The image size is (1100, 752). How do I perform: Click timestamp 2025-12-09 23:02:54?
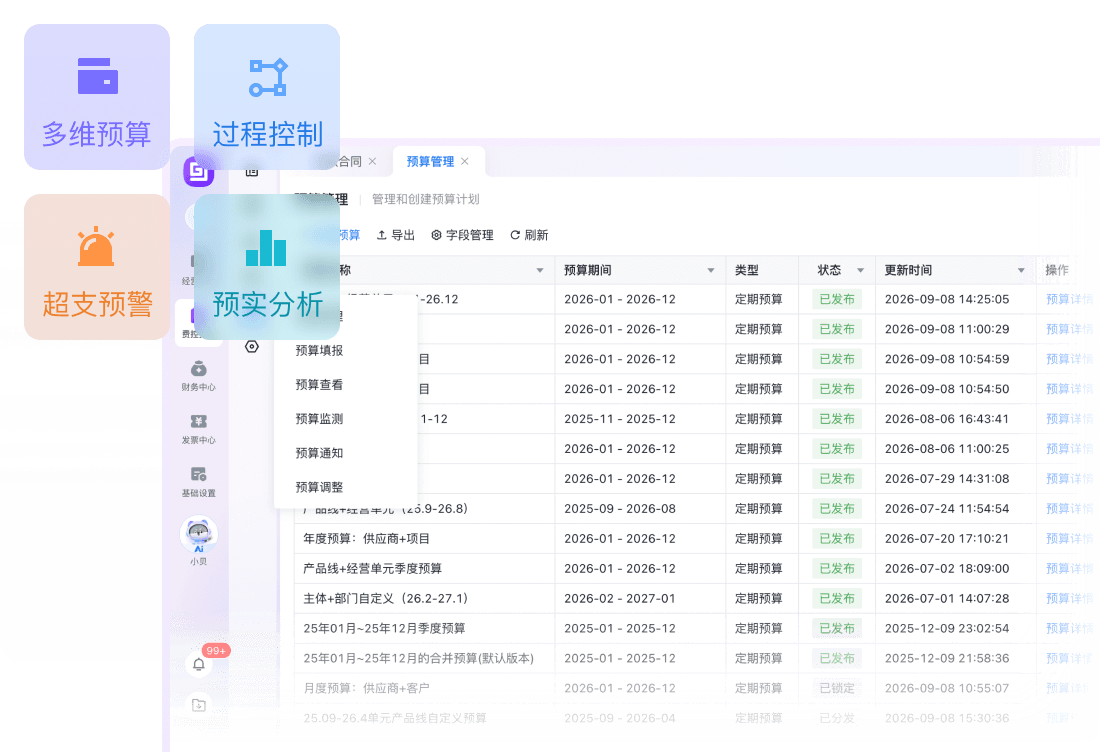click(x=947, y=629)
